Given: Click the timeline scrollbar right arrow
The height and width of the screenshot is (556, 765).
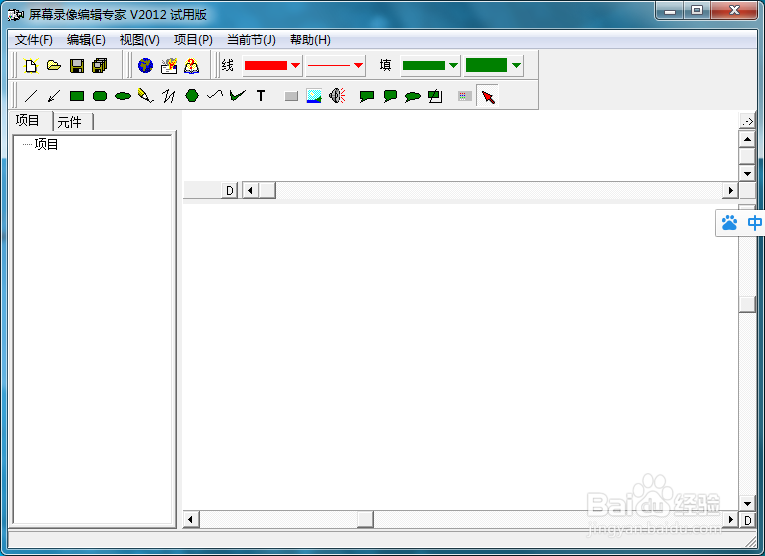Looking at the screenshot, I should [x=730, y=190].
